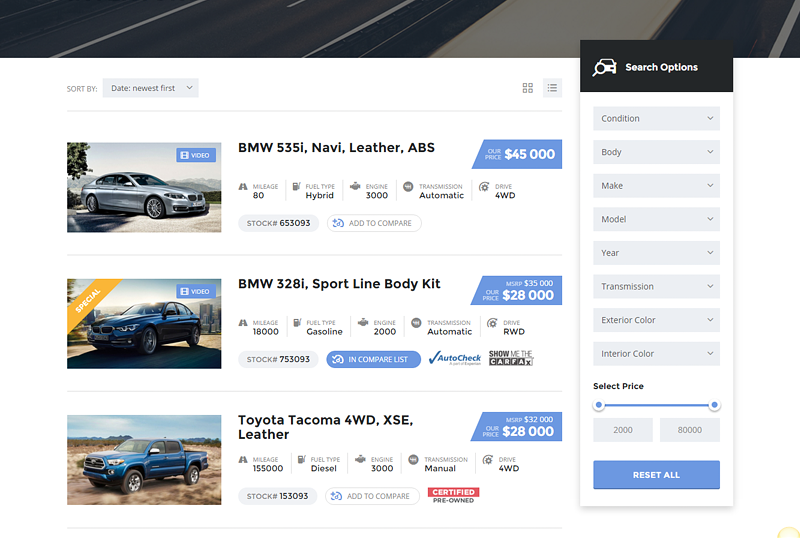Screen dimensions: 800x538
Task: Click engine icon for BMW 328i
Action: click(x=363, y=323)
